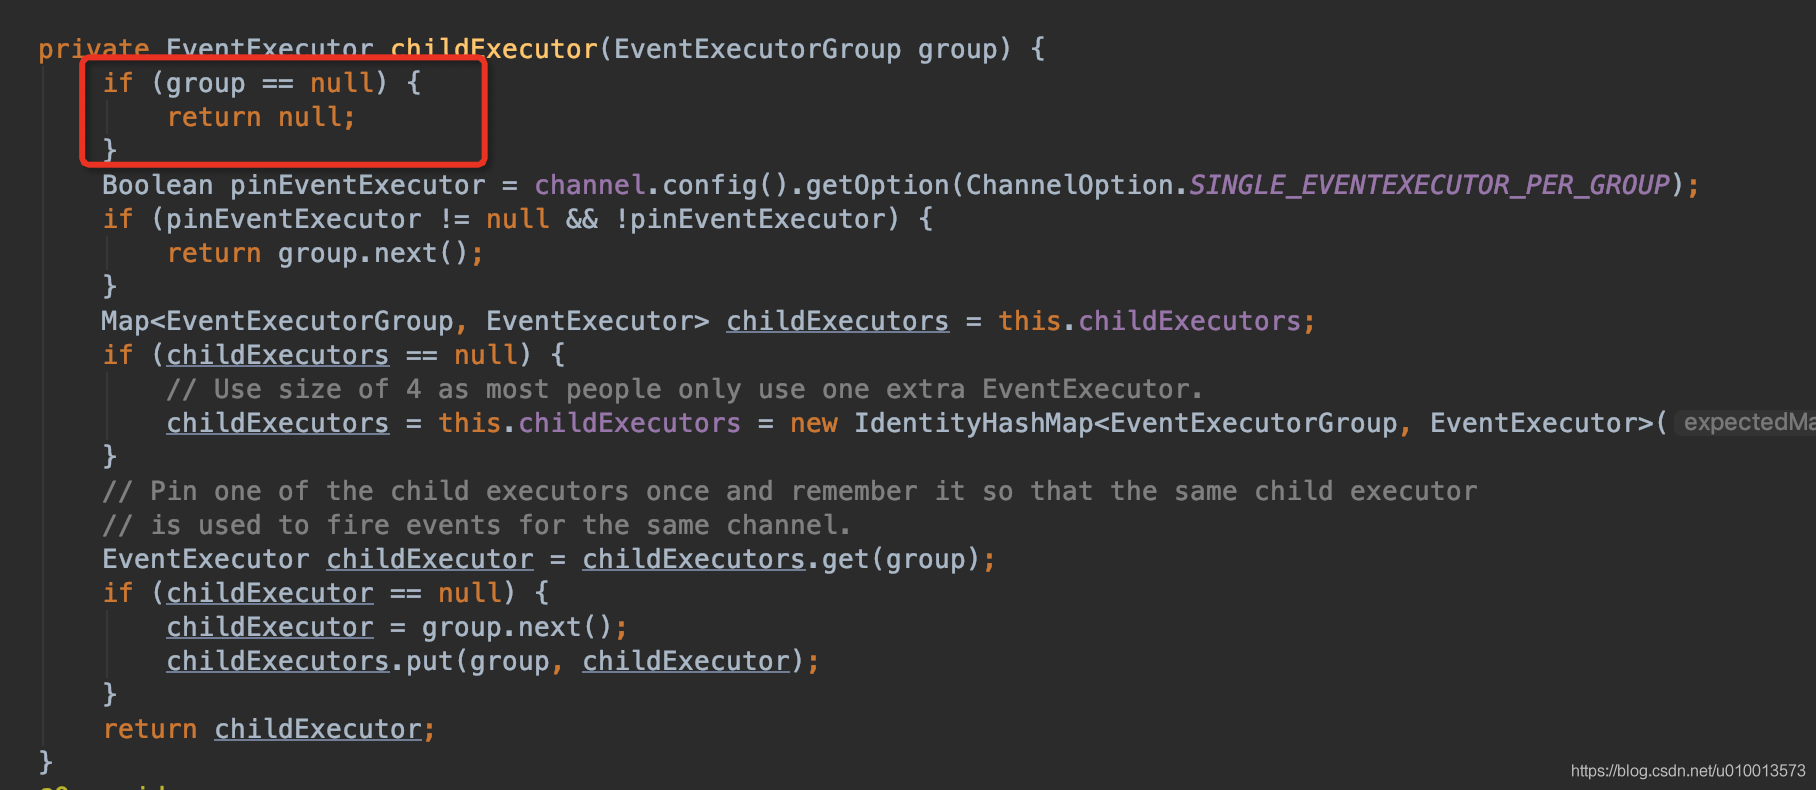
Task: Click the childExecutor method name in signature
Action: click(x=493, y=49)
